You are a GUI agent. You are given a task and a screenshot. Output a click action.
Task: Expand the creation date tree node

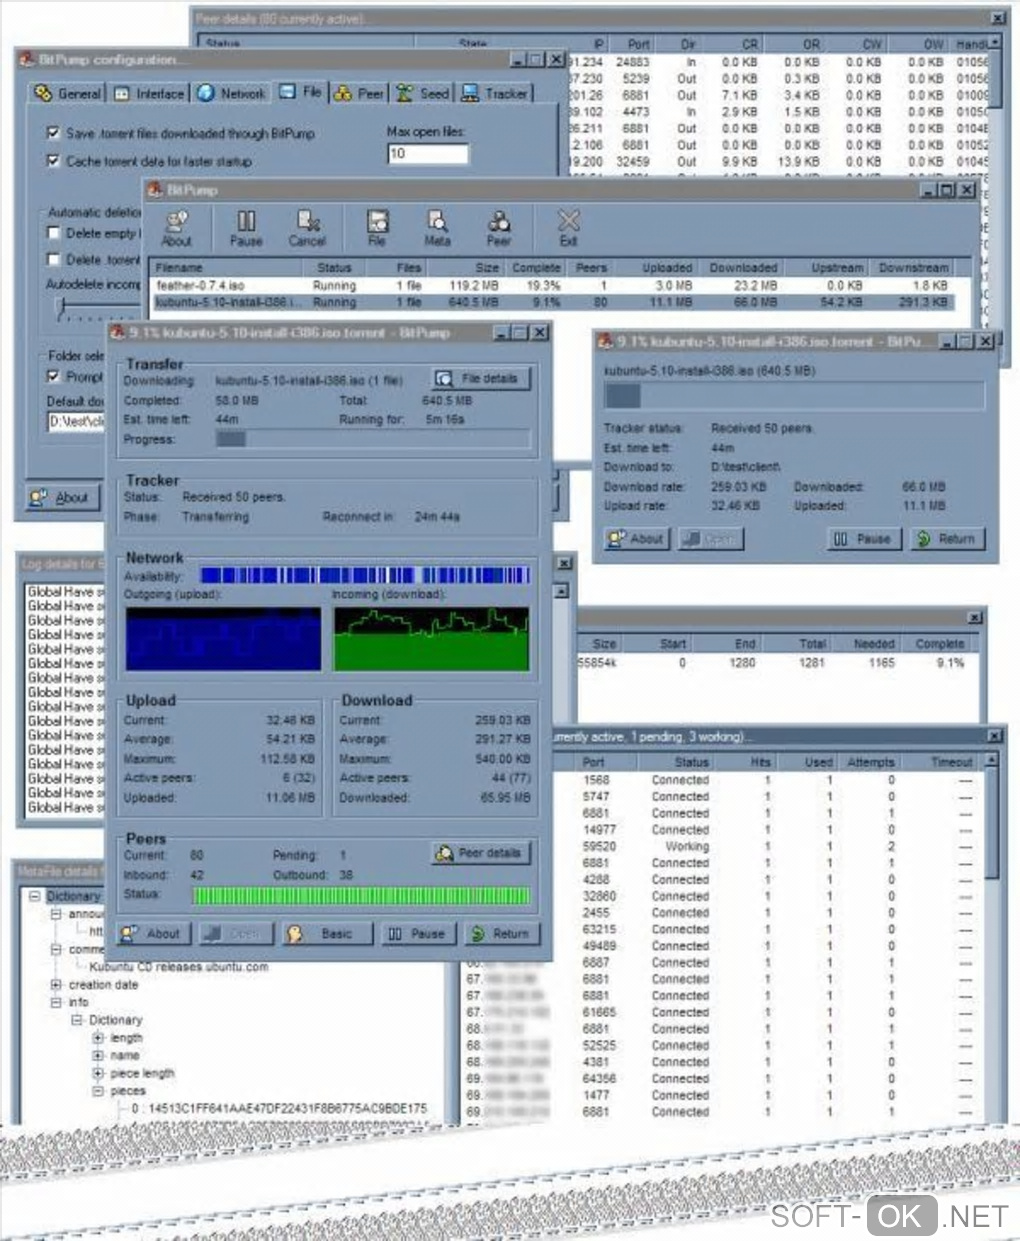tap(56, 984)
